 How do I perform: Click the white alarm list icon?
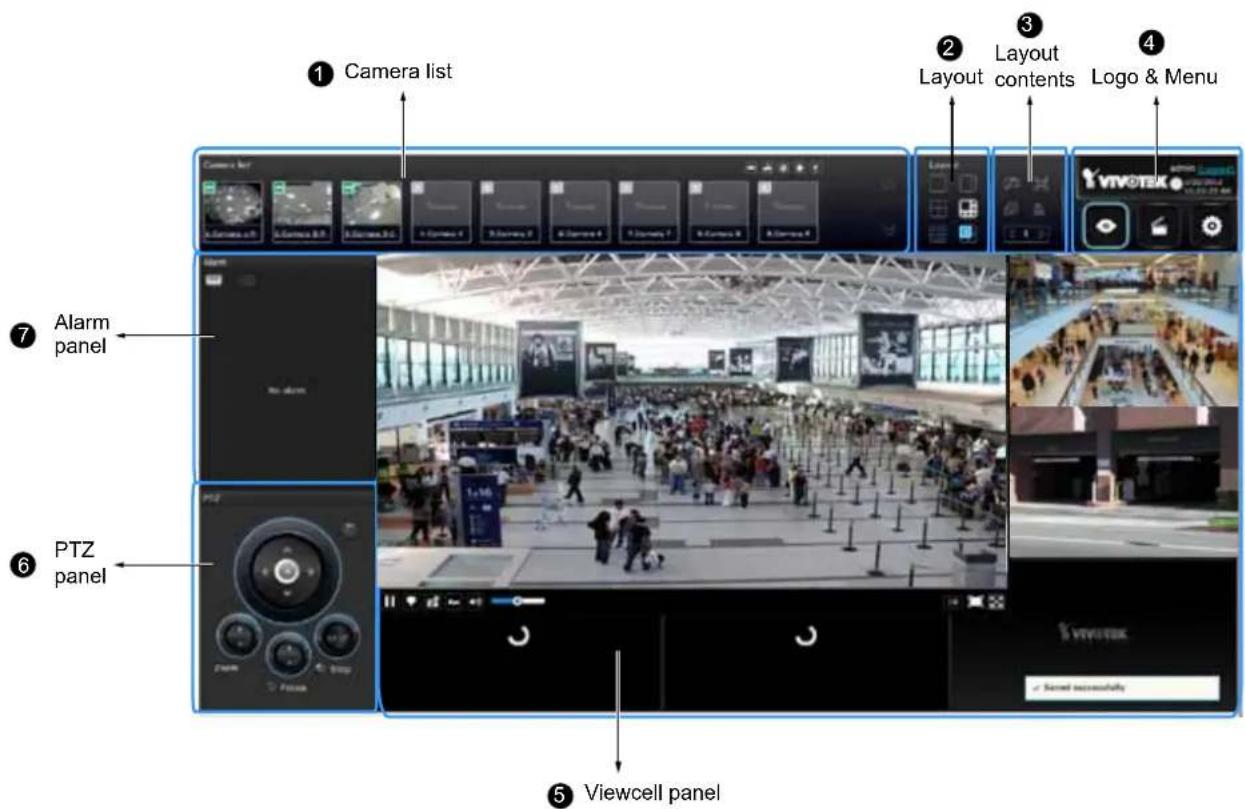(x=213, y=281)
